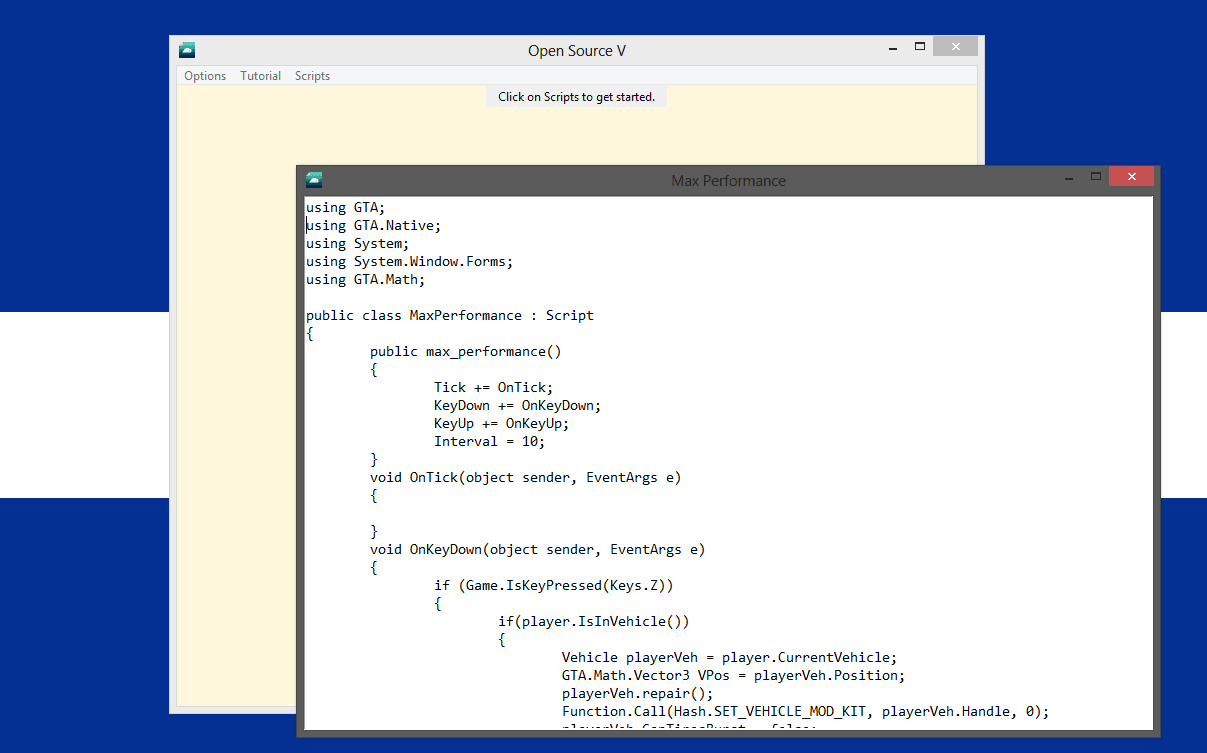This screenshot has width=1207, height=753.
Task: Click the 'Interval = 10;' code line
Action: (x=489, y=442)
